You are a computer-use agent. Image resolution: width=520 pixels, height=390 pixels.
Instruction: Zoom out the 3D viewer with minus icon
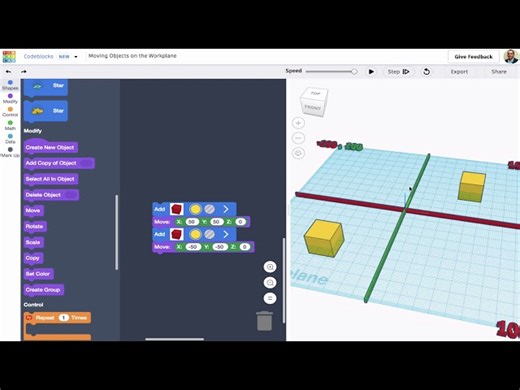[298, 138]
